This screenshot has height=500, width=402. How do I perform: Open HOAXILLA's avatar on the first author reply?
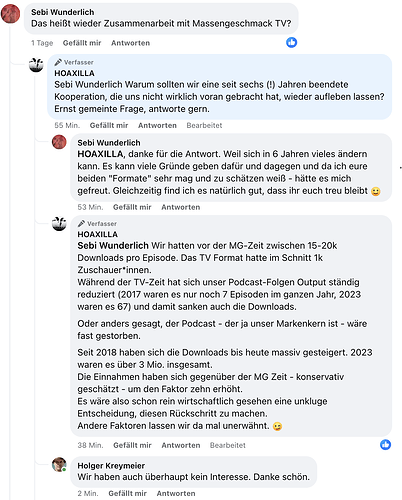click(36, 65)
